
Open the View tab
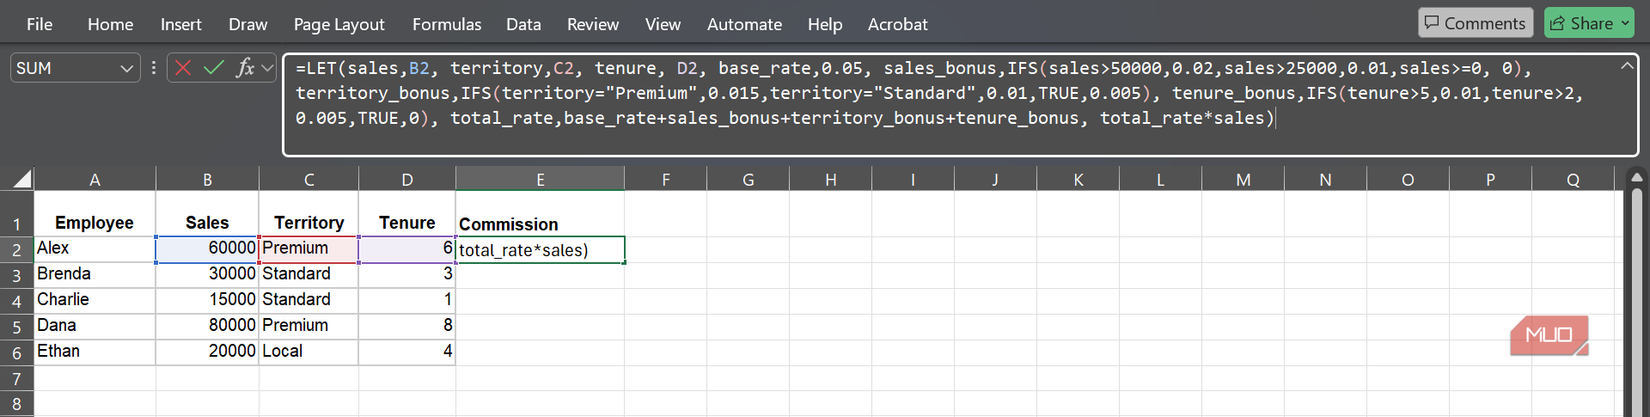[663, 24]
